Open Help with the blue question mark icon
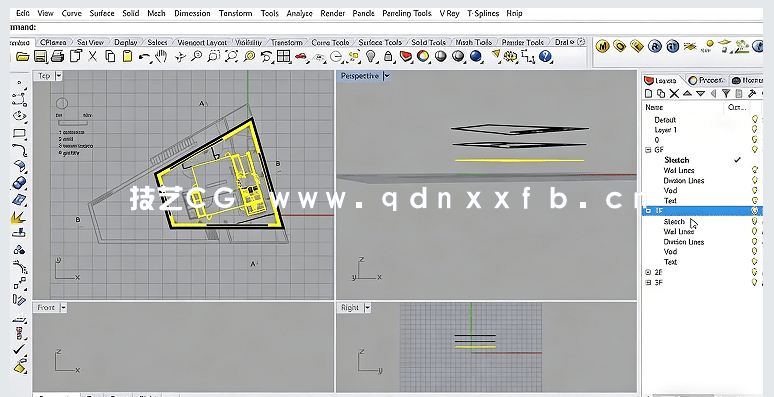 click(545, 56)
